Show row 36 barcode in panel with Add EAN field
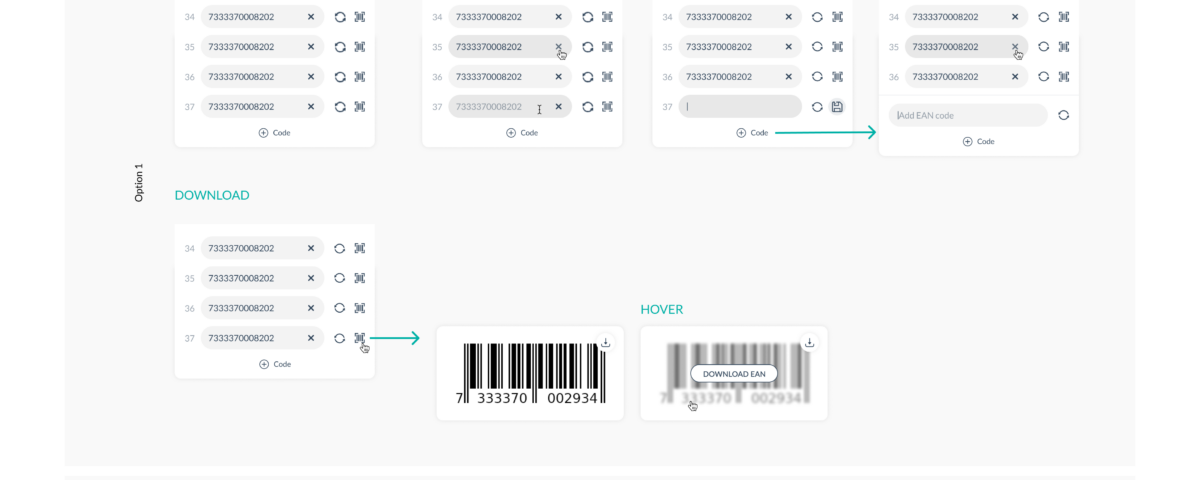This screenshot has height=480, width=1200. pos(1064,77)
